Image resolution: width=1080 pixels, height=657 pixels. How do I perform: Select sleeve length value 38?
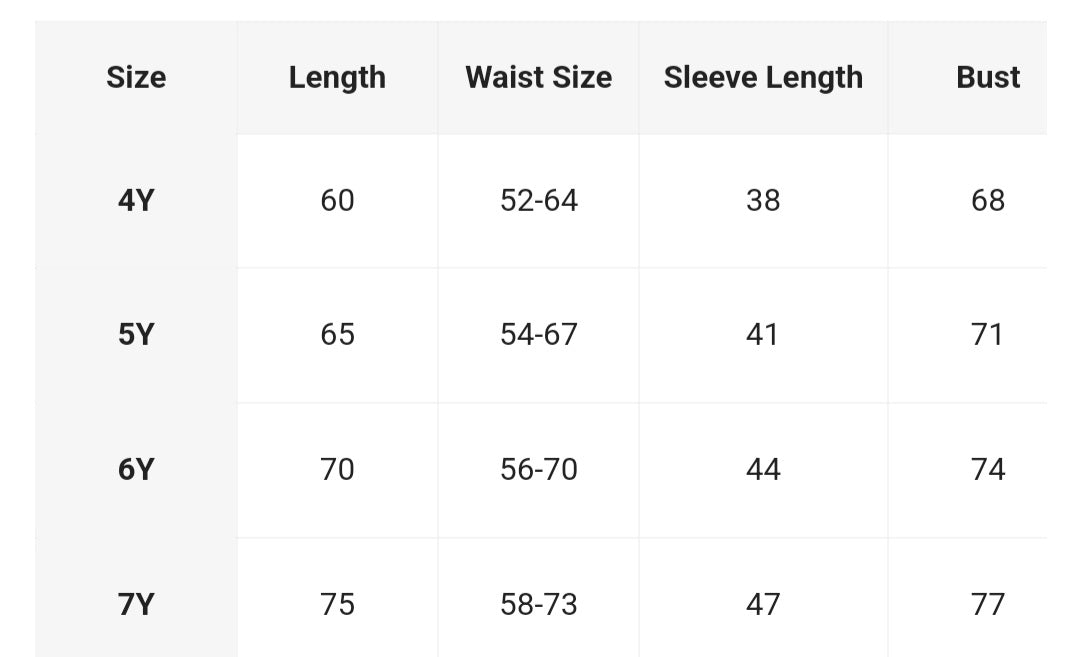[763, 200]
